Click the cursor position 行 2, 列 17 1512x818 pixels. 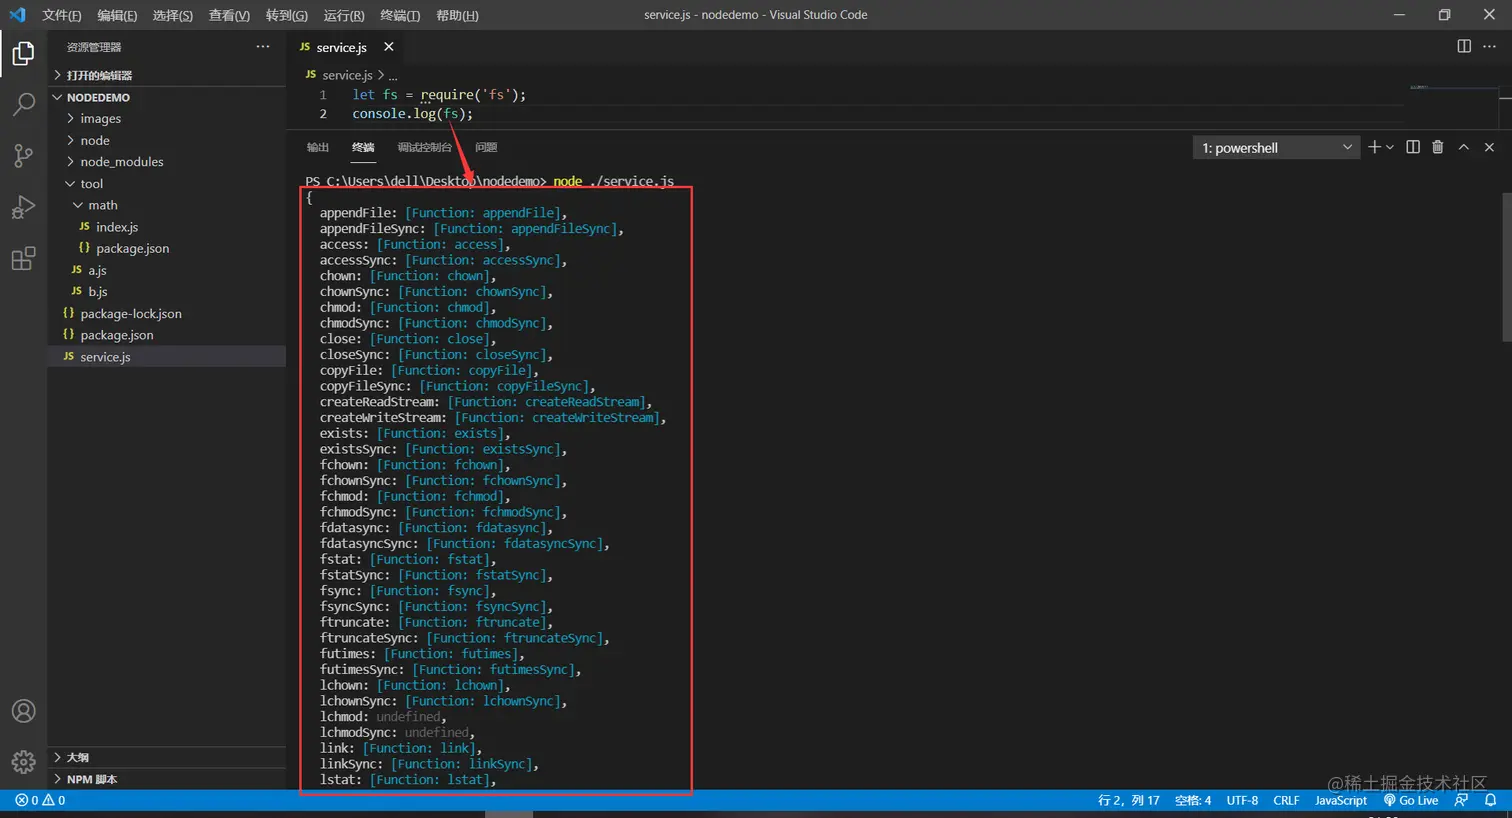[1128, 800]
